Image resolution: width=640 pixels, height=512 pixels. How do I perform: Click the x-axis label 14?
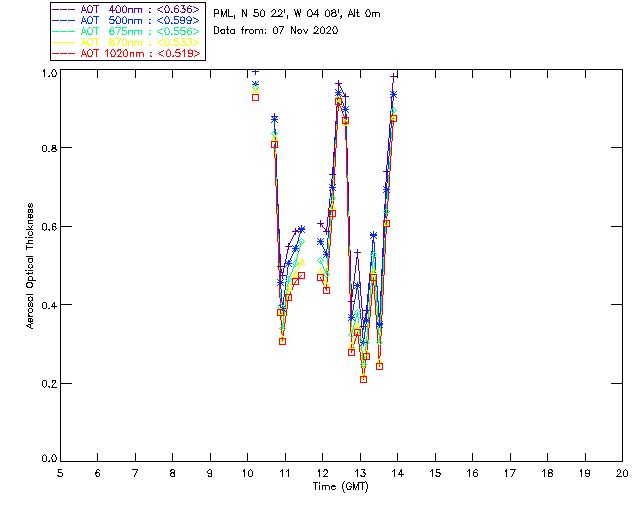398,473
